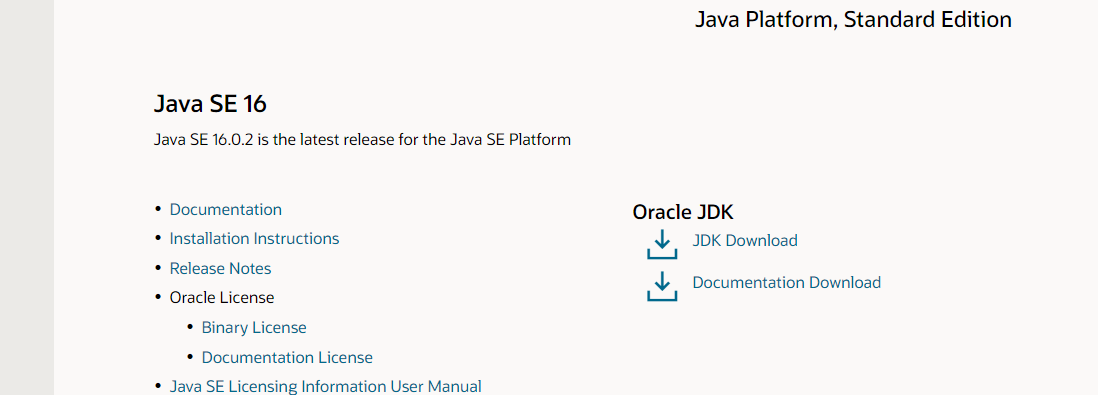Select the Java SE 16 heading

tap(210, 104)
